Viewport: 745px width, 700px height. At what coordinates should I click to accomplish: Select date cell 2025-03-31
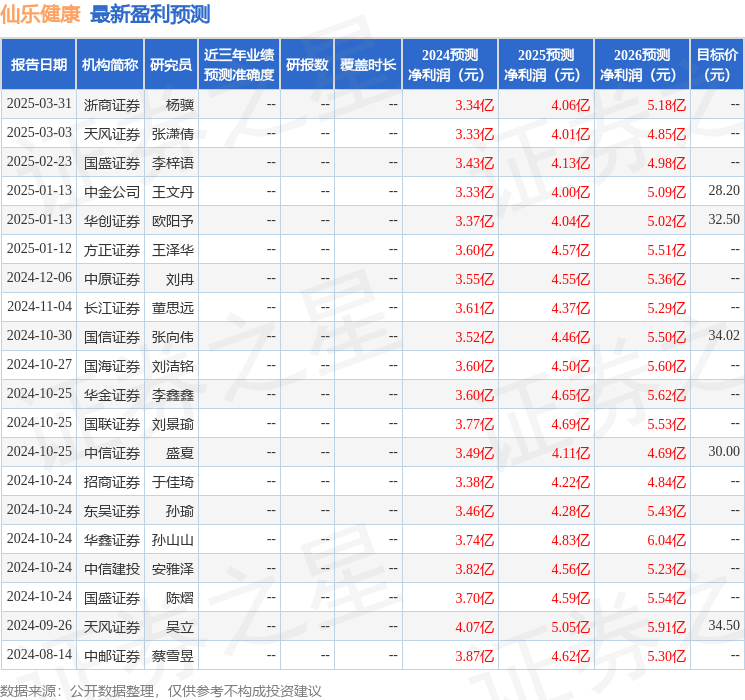(x=39, y=104)
